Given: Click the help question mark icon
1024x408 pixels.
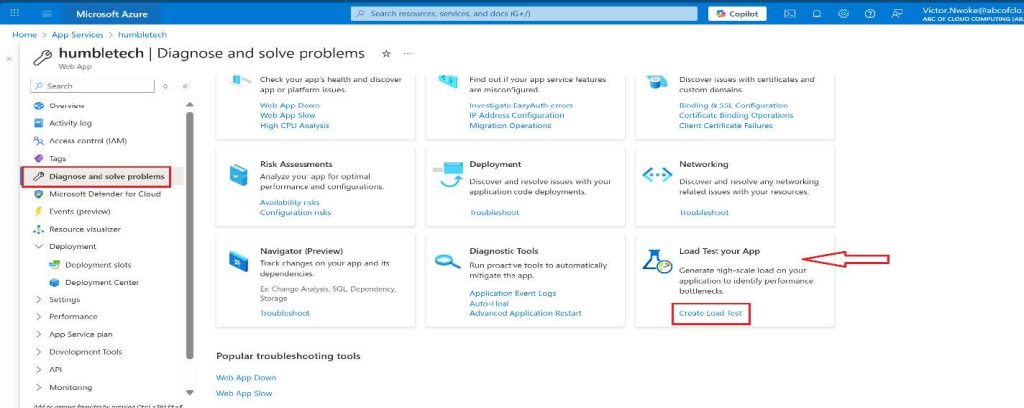Looking at the screenshot, I should (x=869, y=14).
